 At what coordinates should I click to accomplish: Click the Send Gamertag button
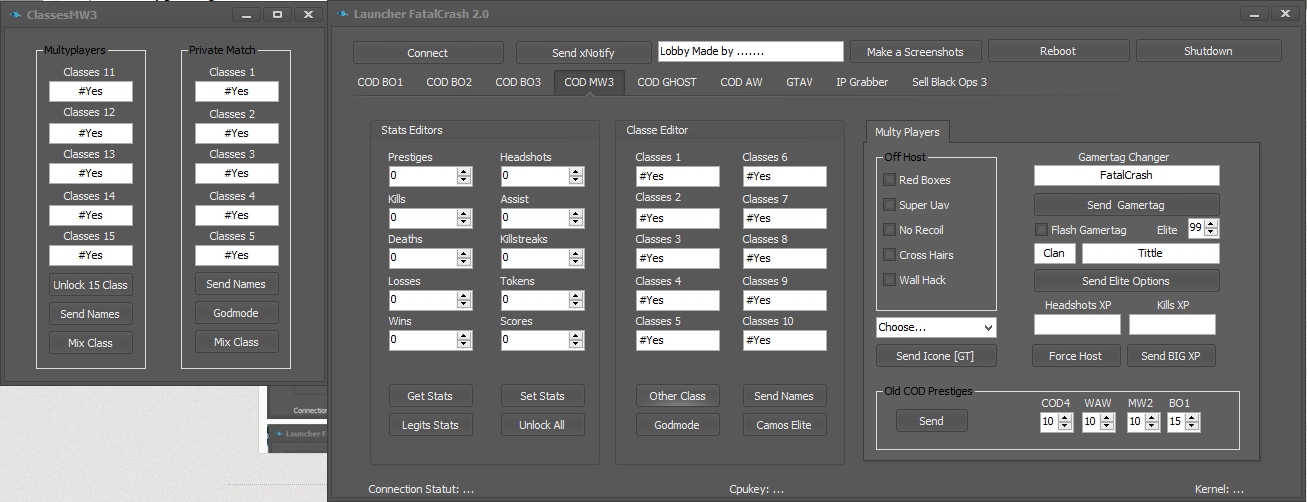point(1126,205)
